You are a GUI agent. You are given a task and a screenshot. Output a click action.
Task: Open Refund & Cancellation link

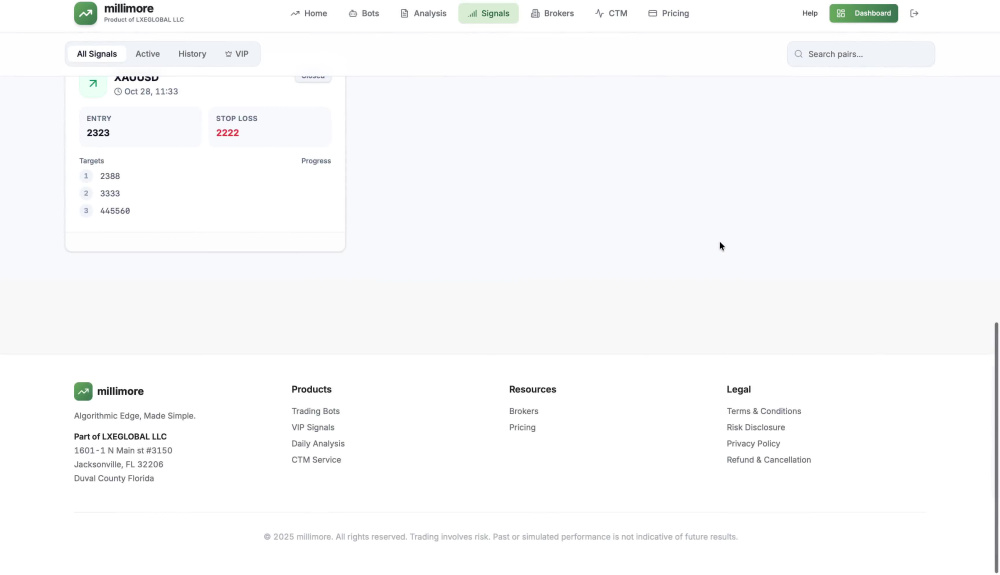coord(768,460)
